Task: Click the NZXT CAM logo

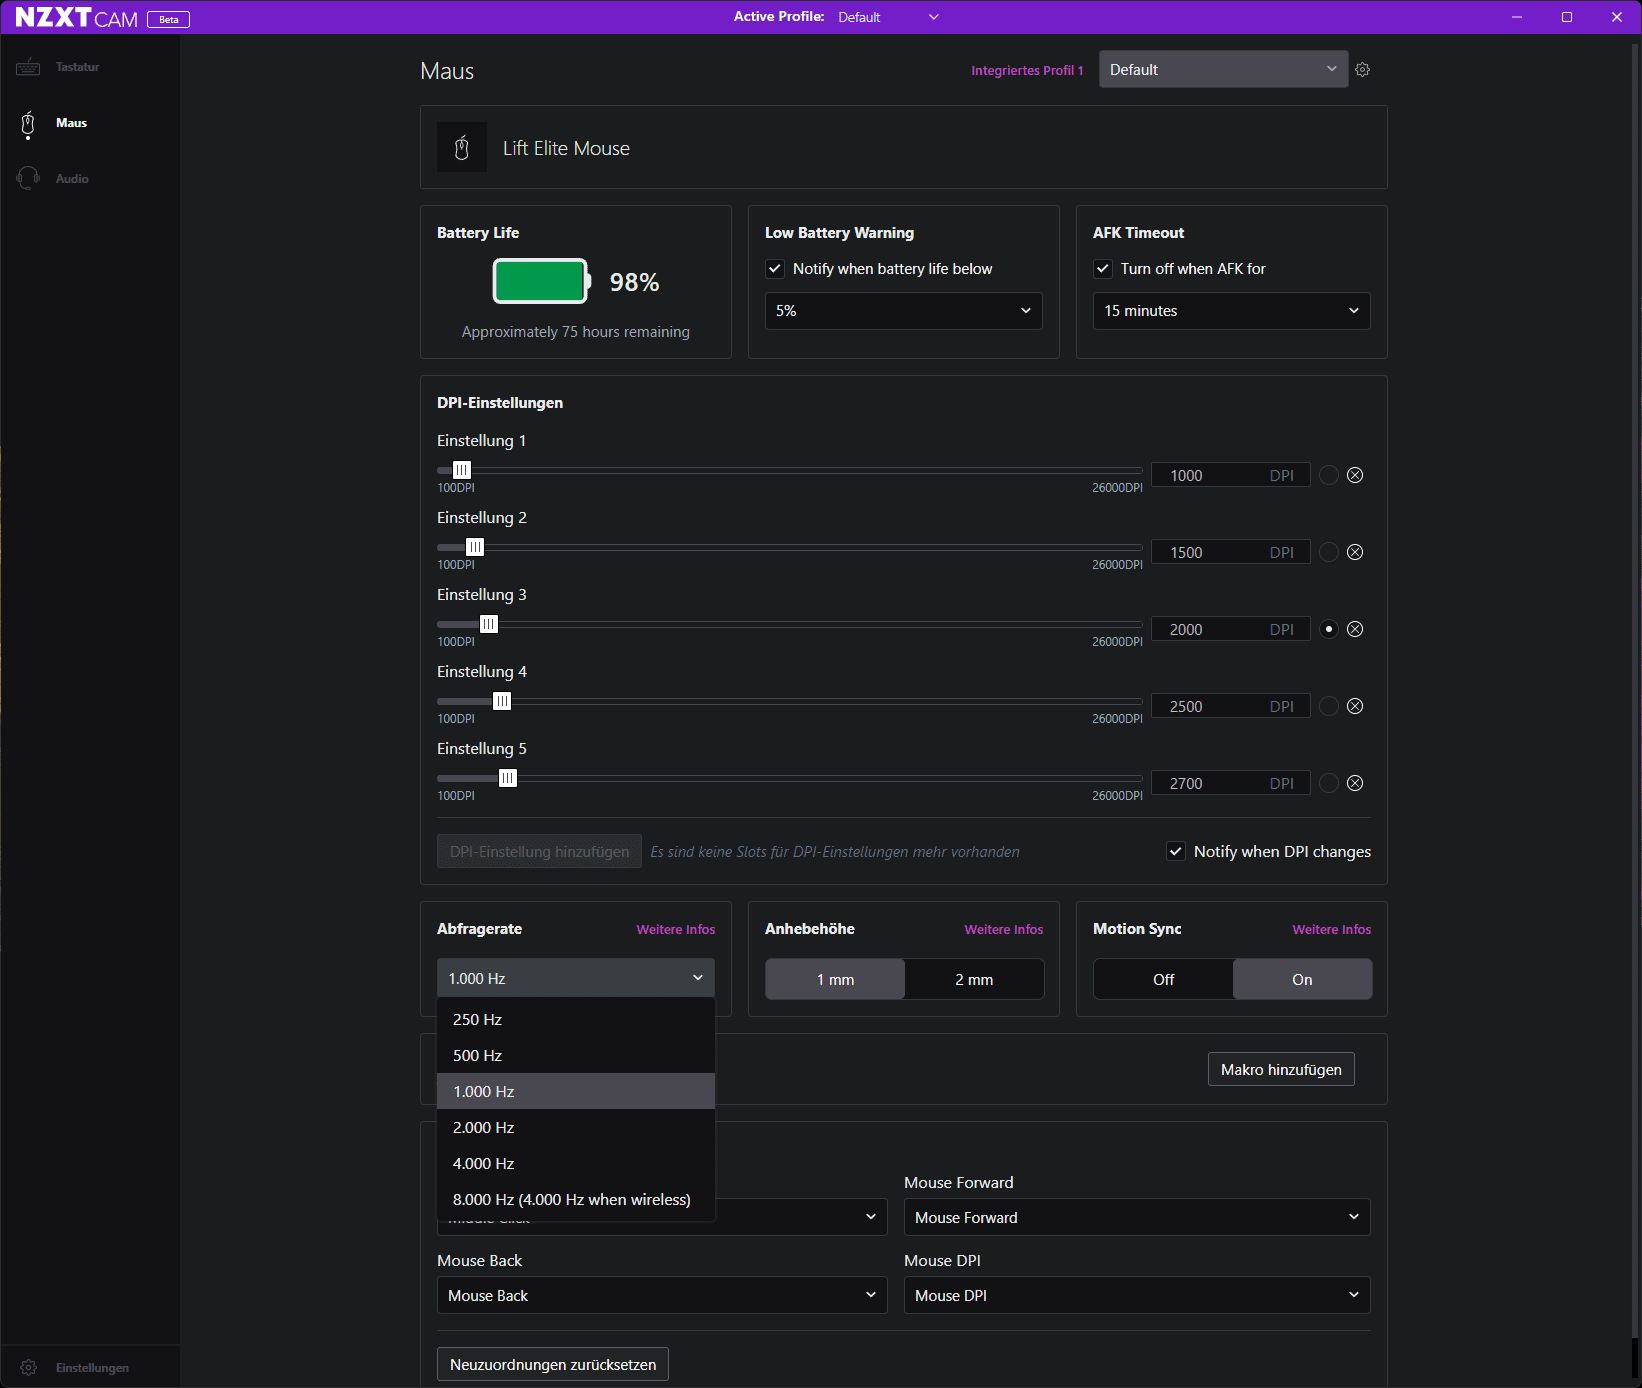Action: pyautogui.click(x=77, y=18)
